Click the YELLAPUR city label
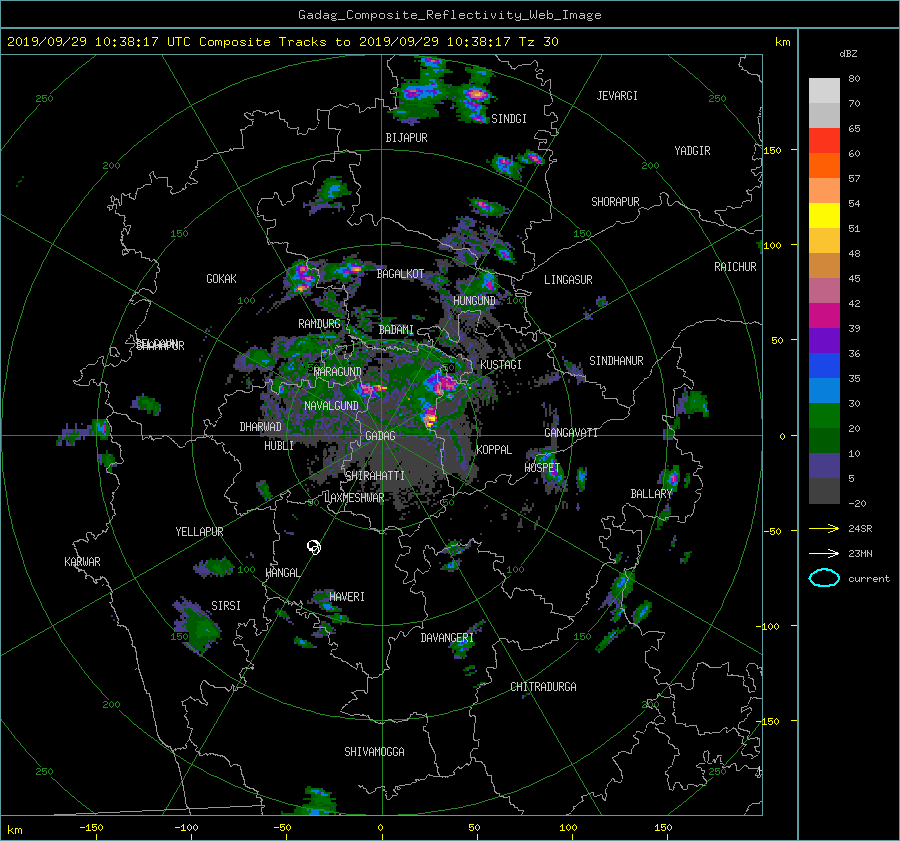900x841 pixels. tap(199, 532)
